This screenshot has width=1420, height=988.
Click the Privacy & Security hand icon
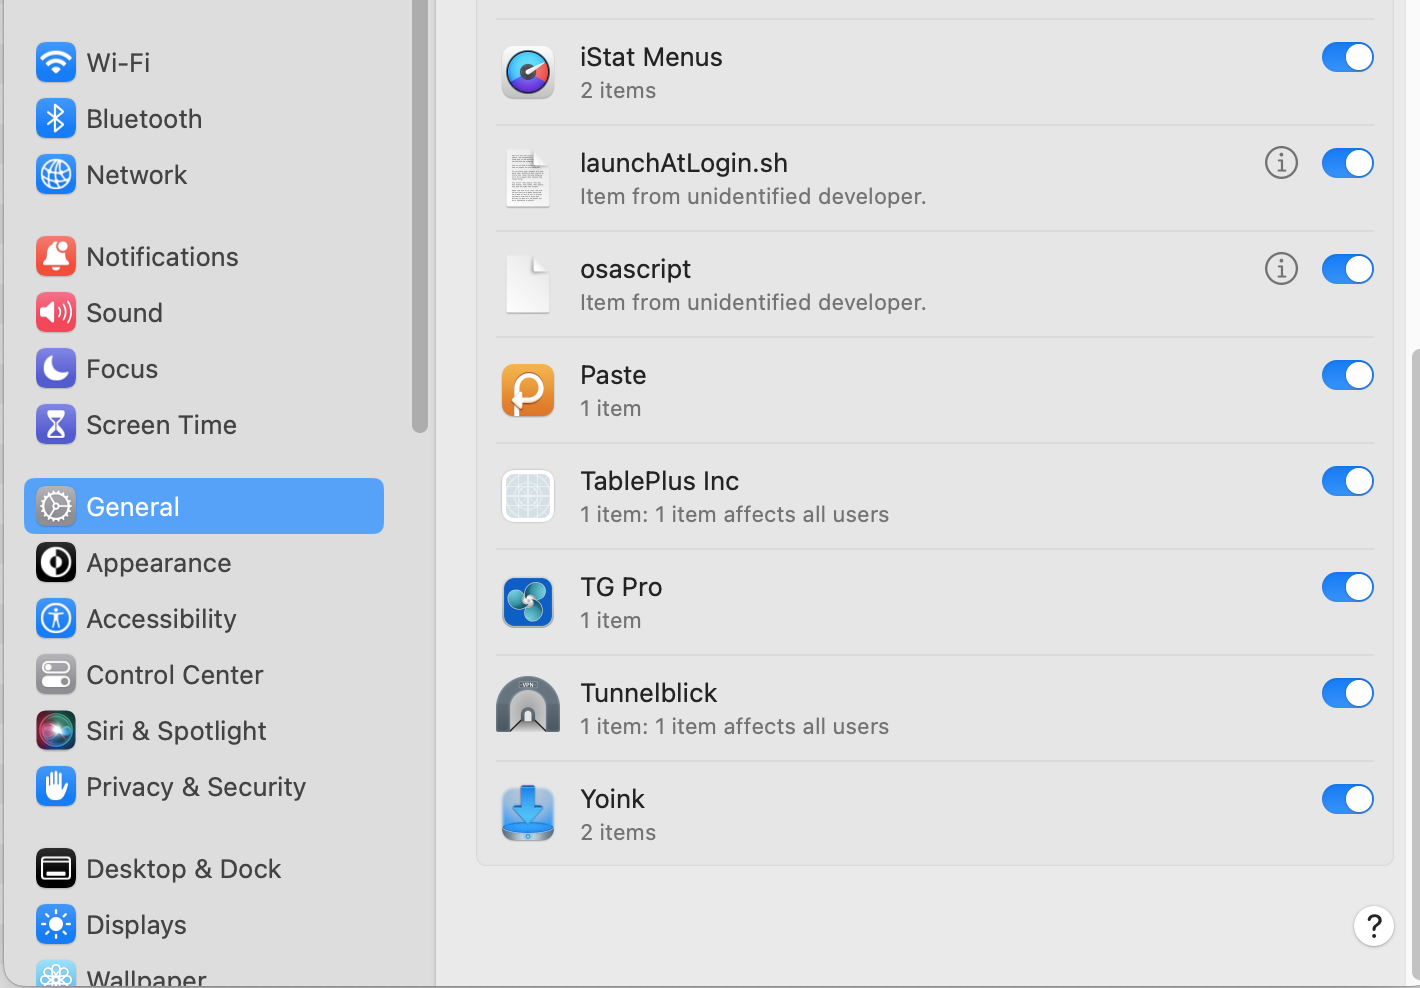(x=56, y=786)
